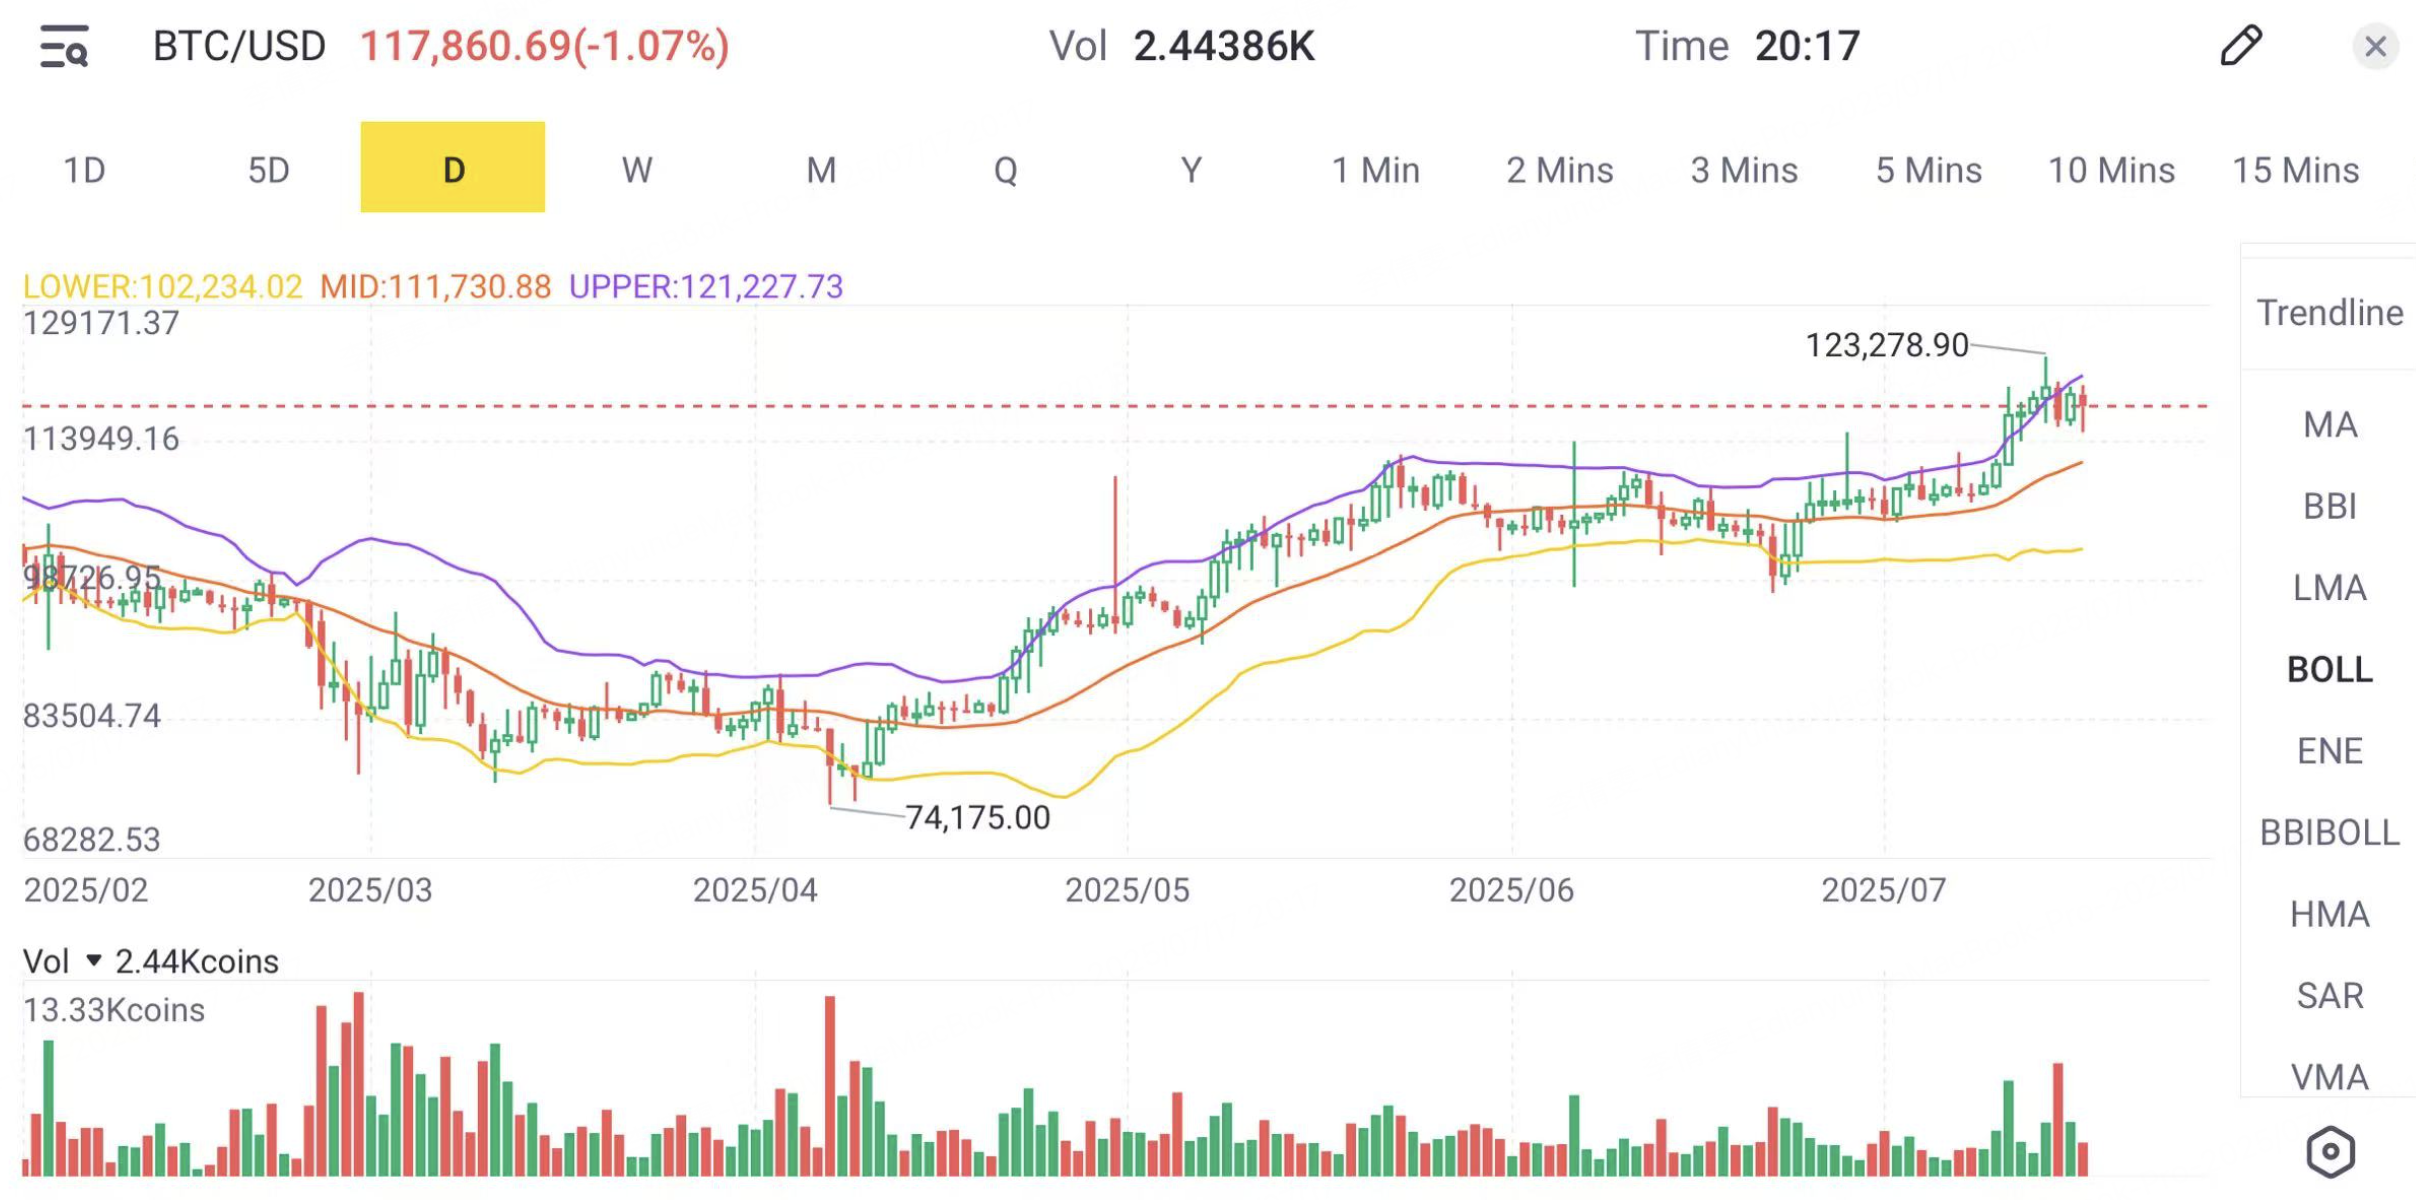Image resolution: width=2416 pixels, height=1200 pixels.
Task: Open indicator settings hexagon icon
Action: (2330, 1152)
